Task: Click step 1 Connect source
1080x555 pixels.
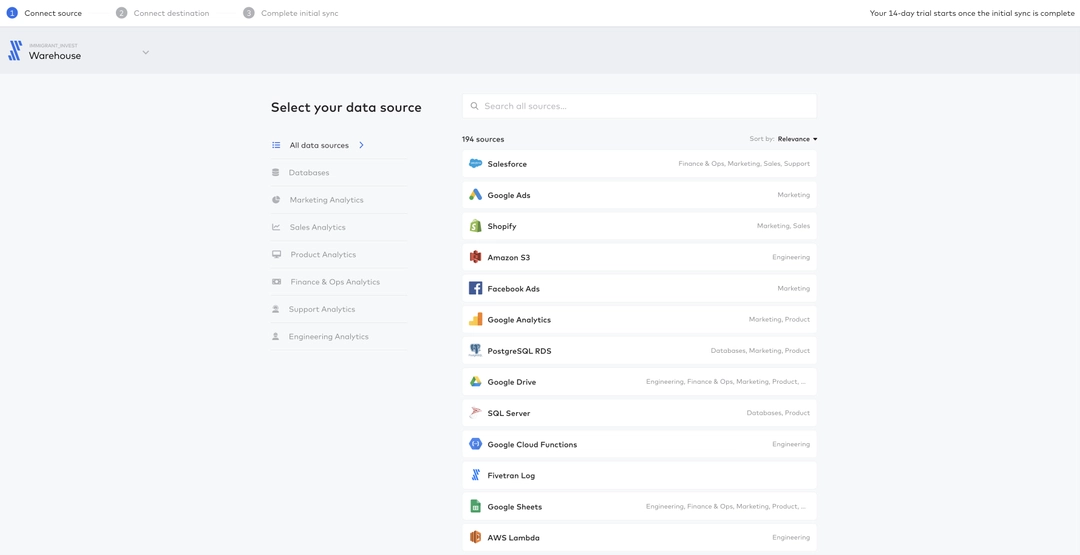Action: pyautogui.click(x=44, y=13)
